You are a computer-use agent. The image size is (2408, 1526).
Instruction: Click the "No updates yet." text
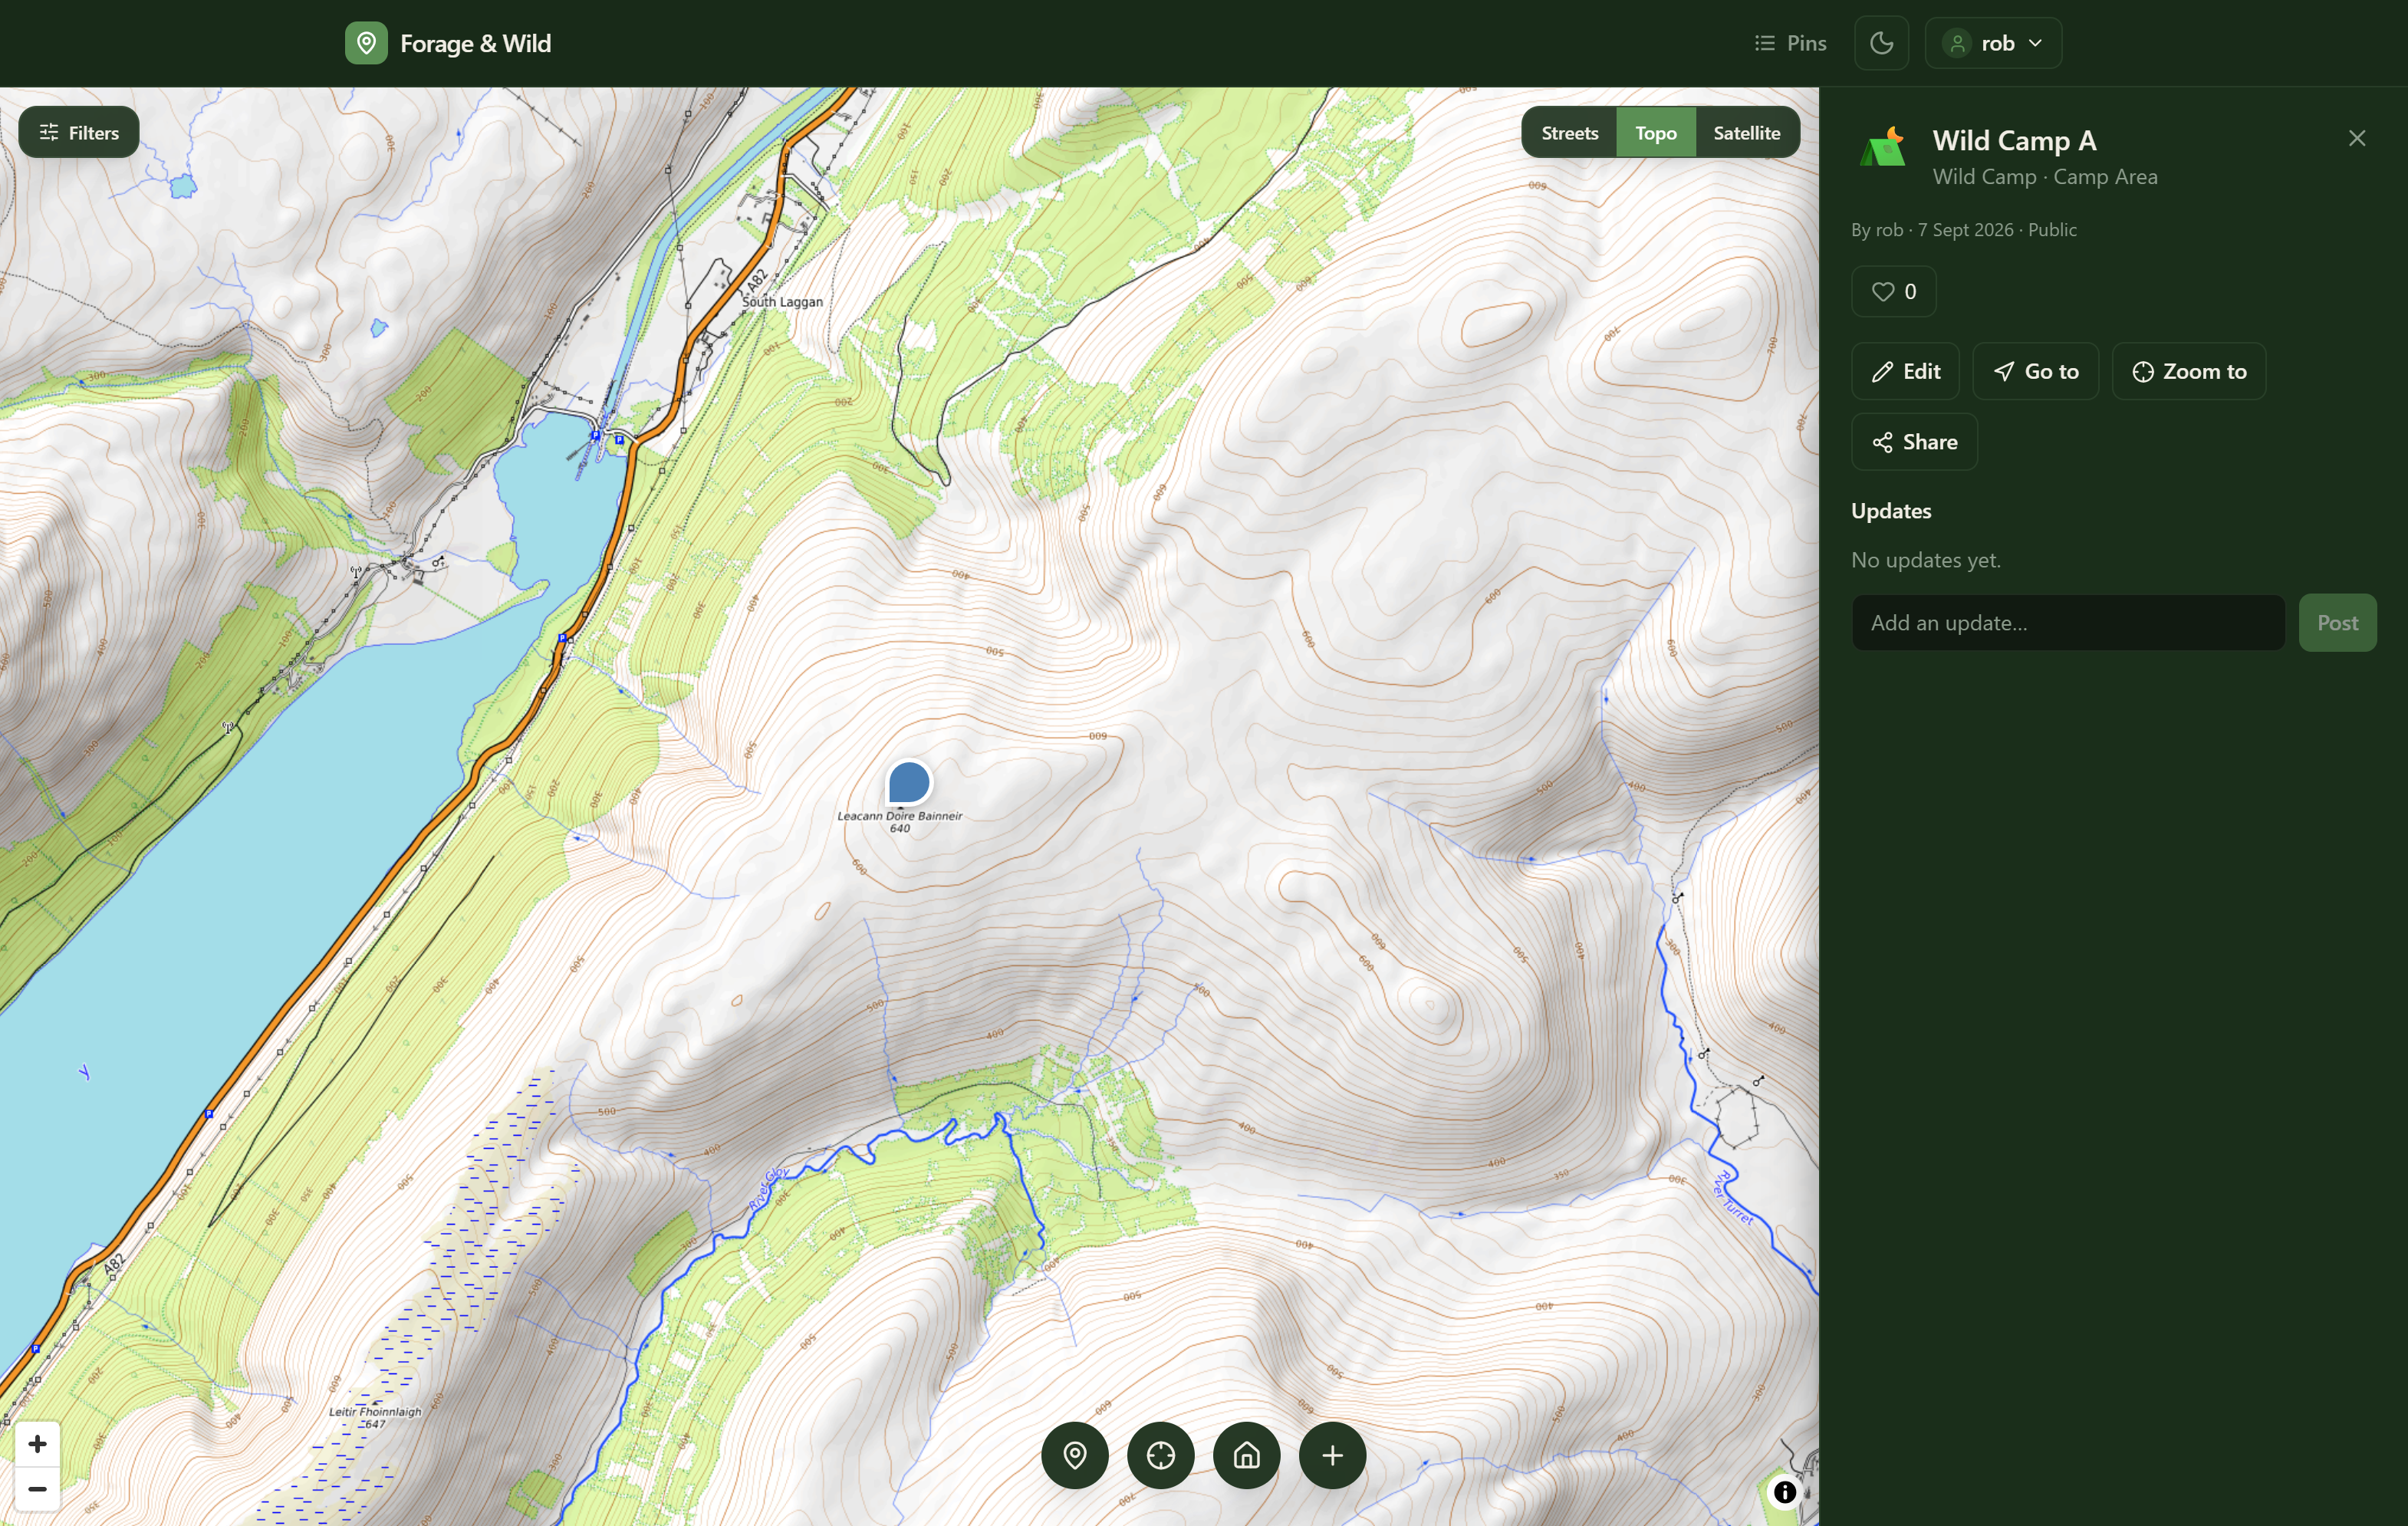coord(1925,560)
